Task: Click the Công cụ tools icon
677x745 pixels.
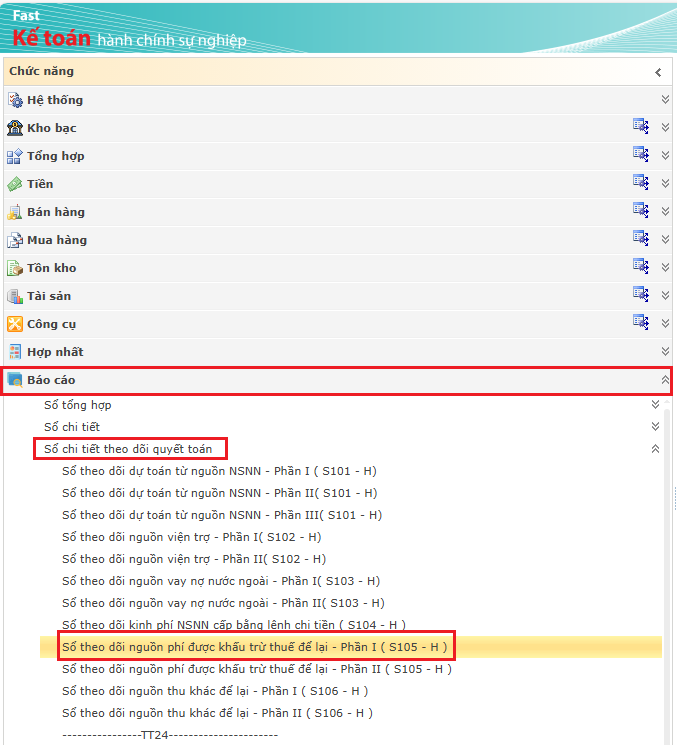Action: 15,325
